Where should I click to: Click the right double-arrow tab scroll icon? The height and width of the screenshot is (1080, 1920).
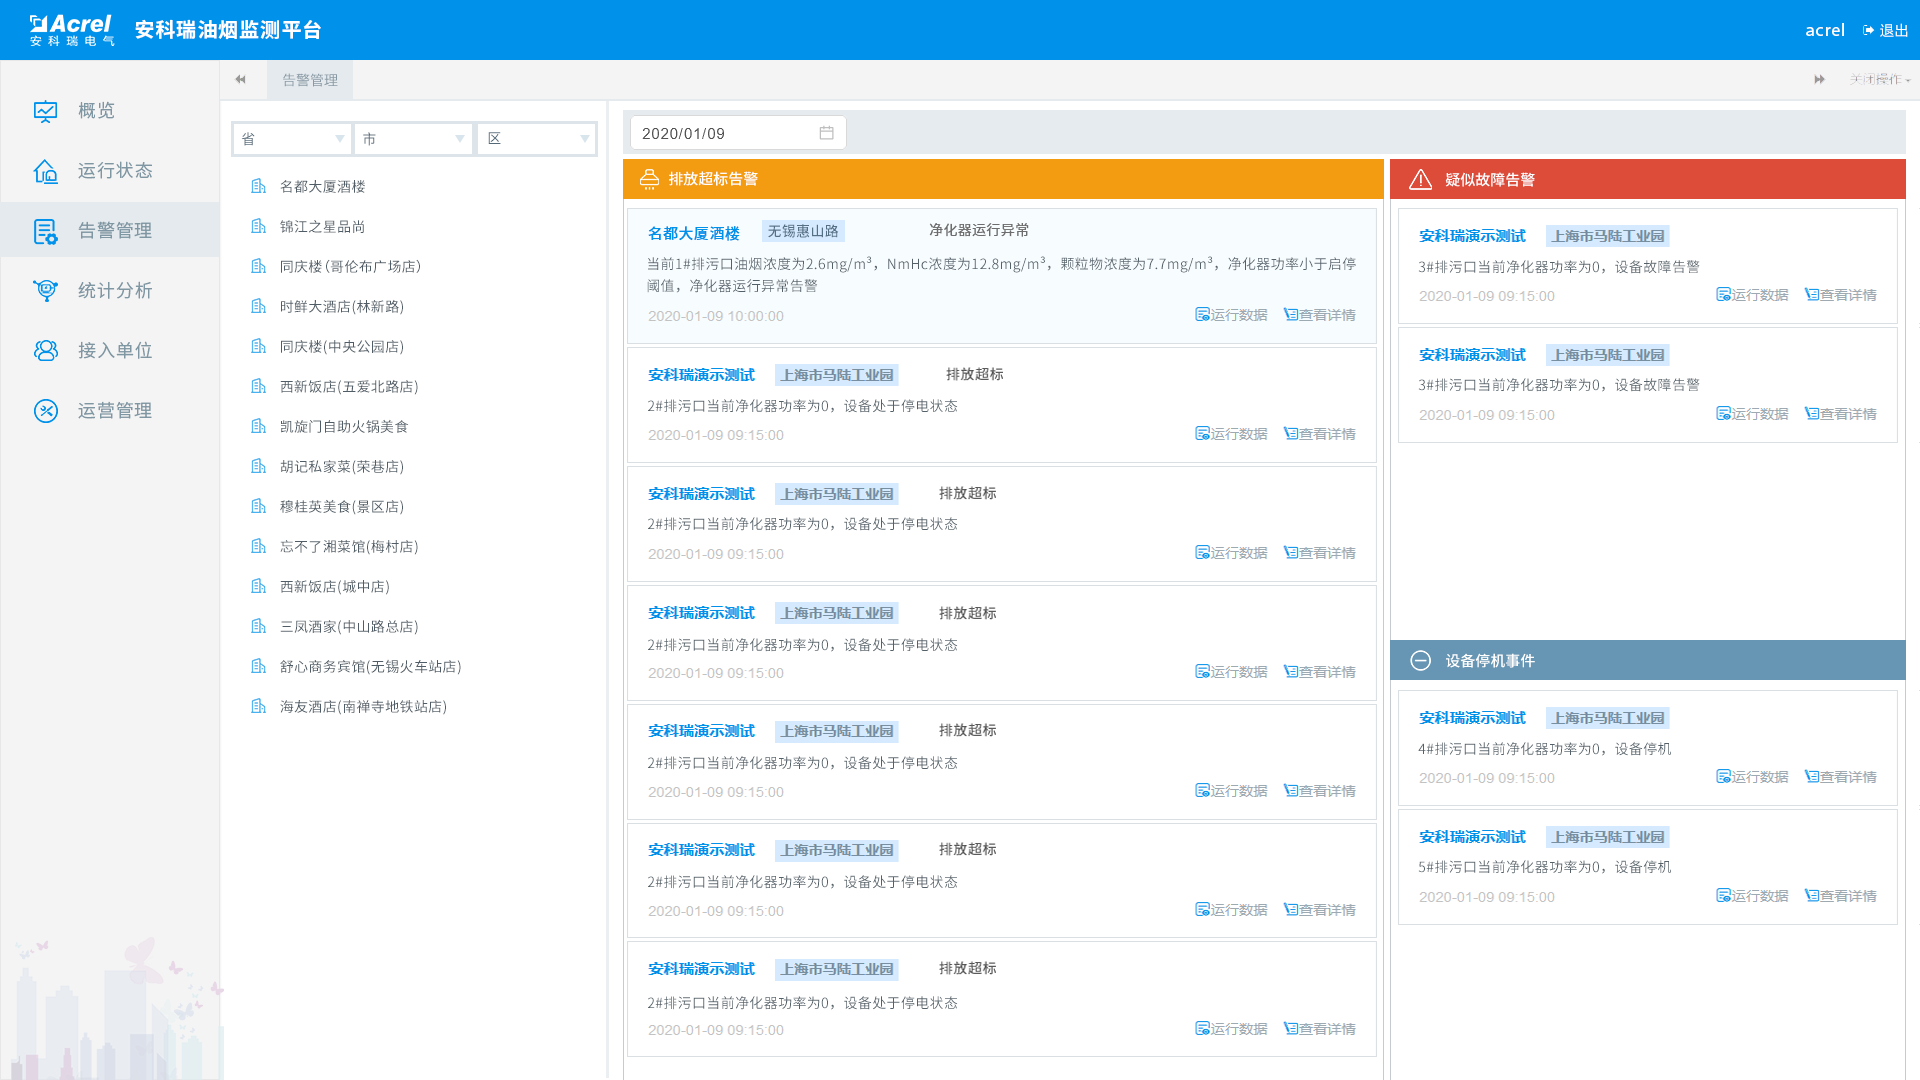pos(1819,80)
